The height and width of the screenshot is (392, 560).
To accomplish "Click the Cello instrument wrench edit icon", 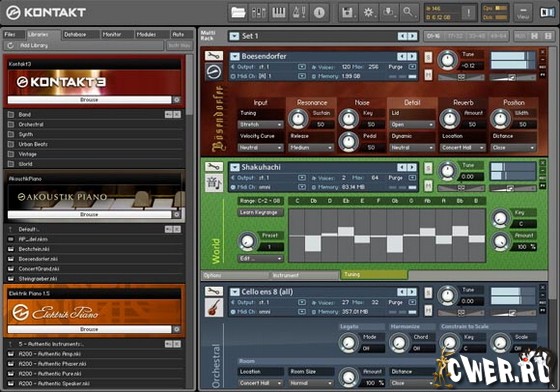I will pos(214,291).
